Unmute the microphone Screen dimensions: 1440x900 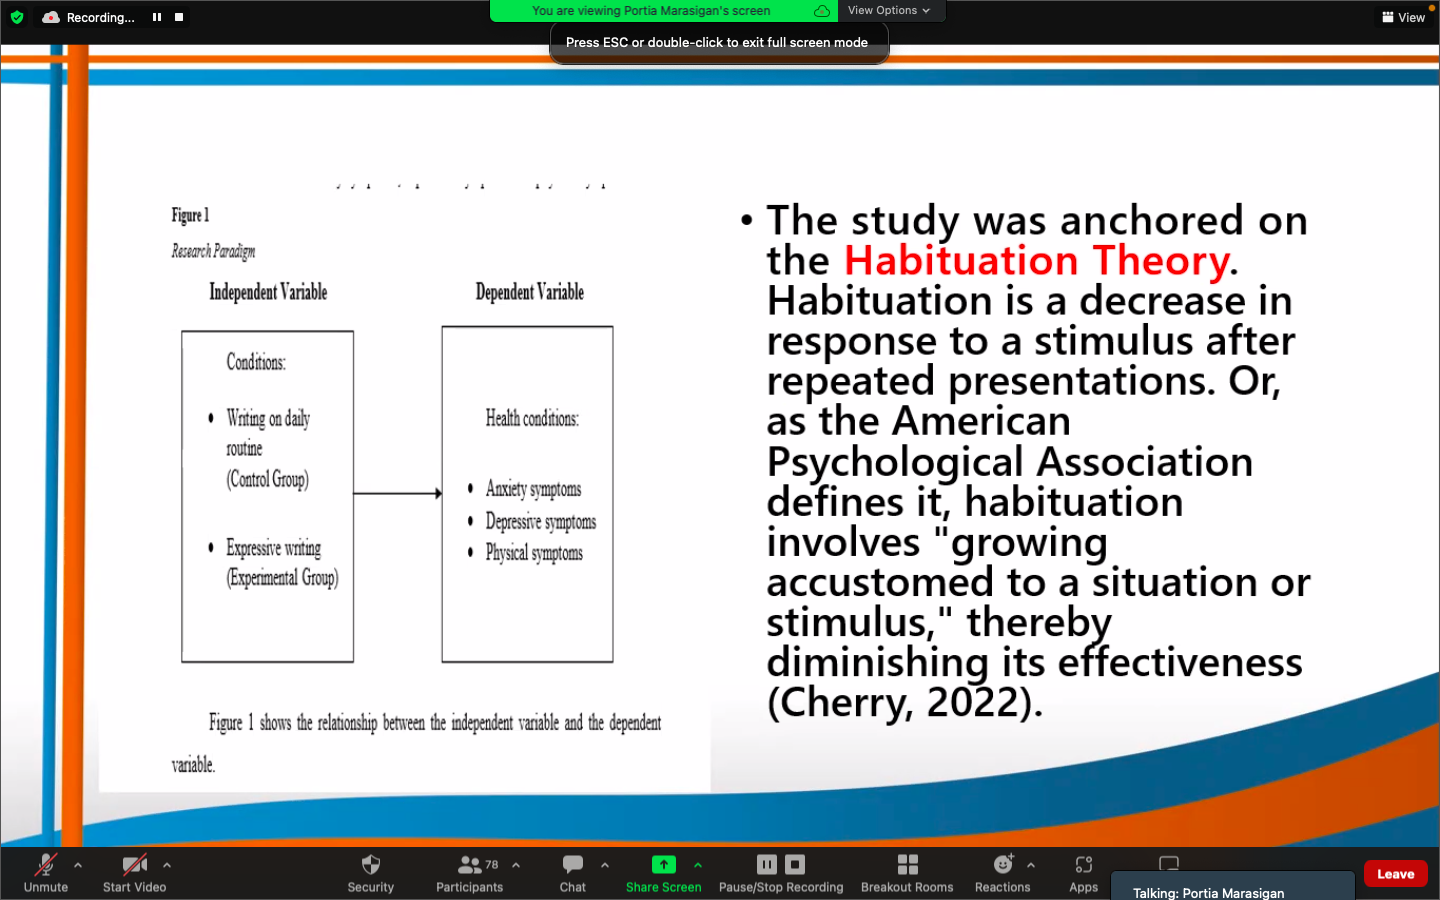coord(46,866)
